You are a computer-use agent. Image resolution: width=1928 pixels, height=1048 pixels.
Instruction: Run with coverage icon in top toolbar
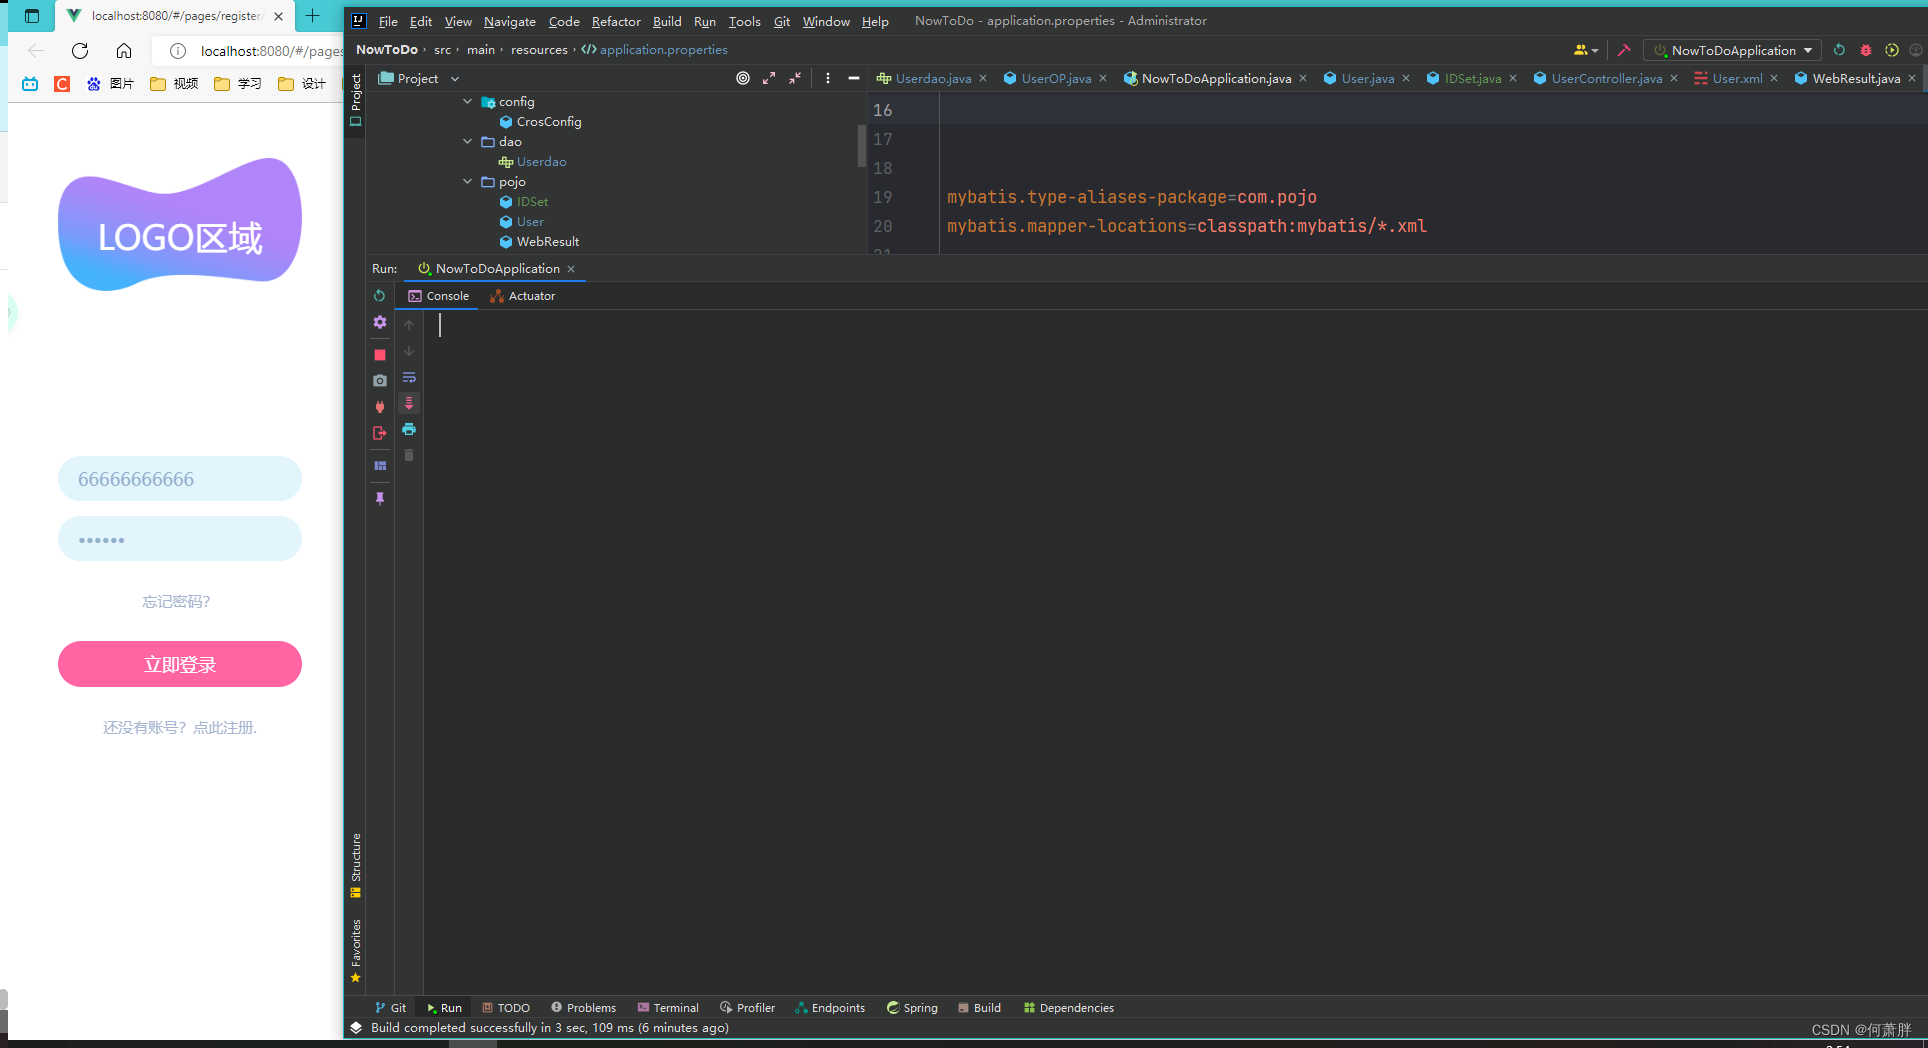click(1891, 50)
